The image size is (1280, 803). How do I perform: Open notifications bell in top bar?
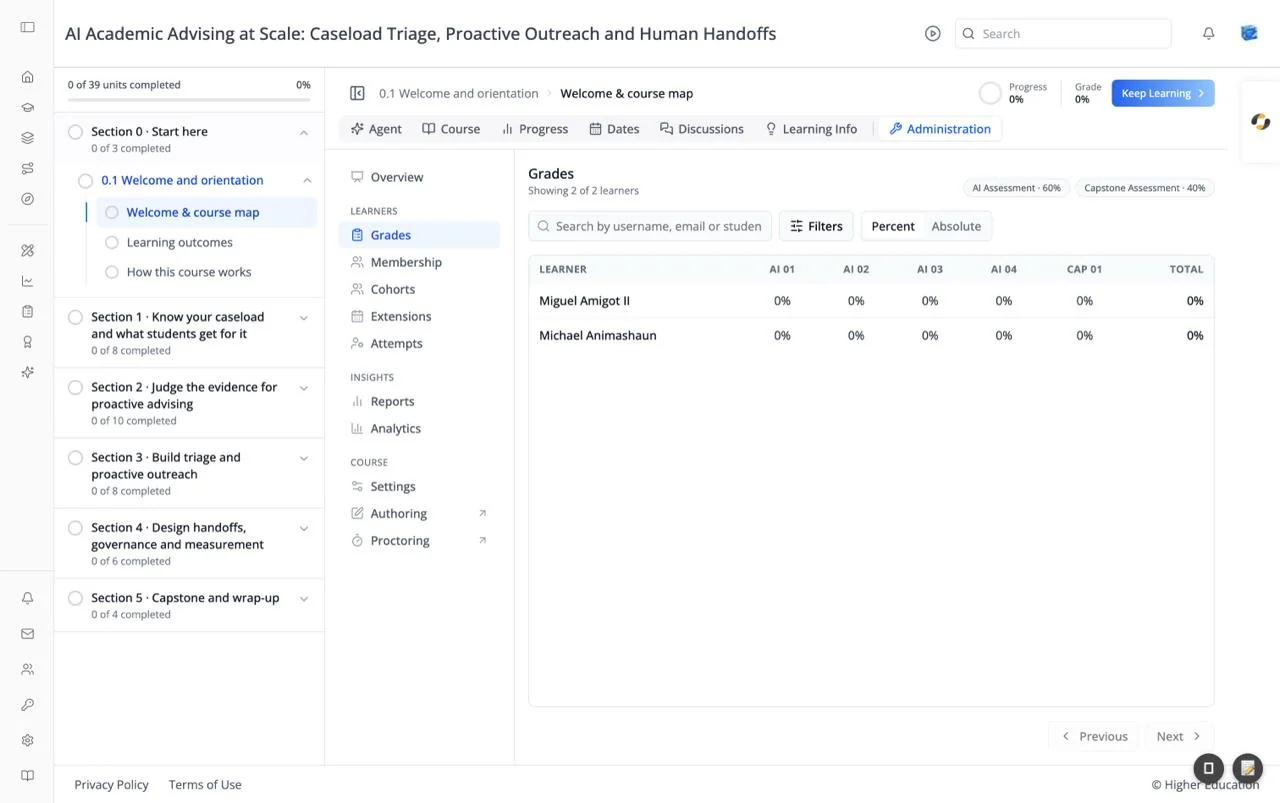(1208, 34)
